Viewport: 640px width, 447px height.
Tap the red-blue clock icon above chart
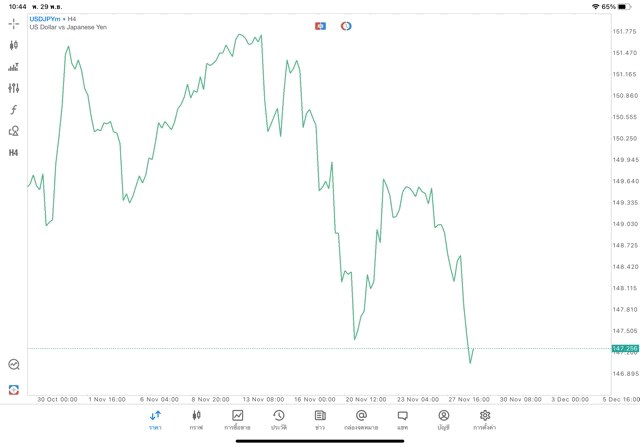tap(346, 26)
